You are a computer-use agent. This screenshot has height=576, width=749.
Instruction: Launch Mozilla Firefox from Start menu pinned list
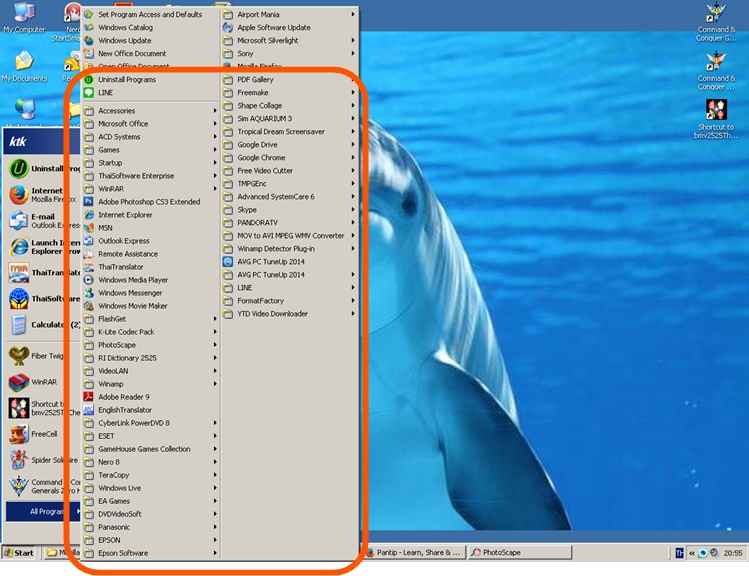[x=43, y=194]
